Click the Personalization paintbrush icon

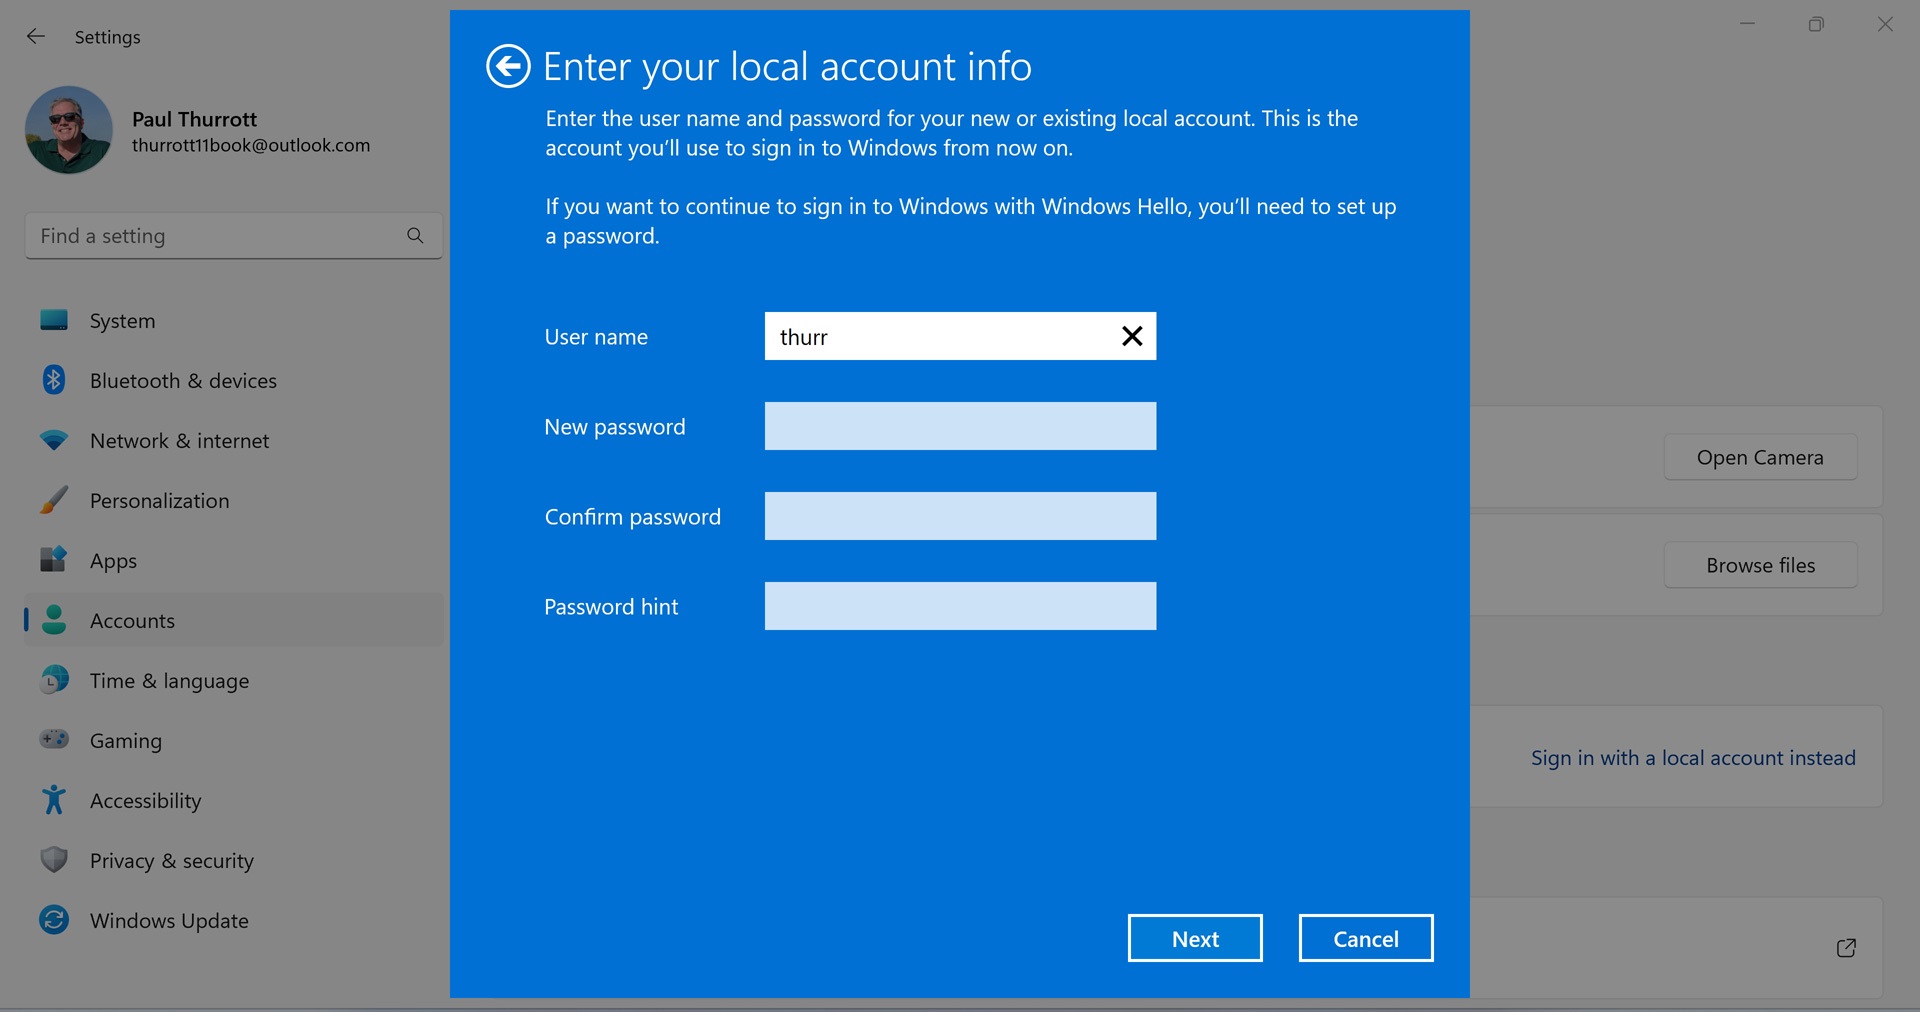54,500
